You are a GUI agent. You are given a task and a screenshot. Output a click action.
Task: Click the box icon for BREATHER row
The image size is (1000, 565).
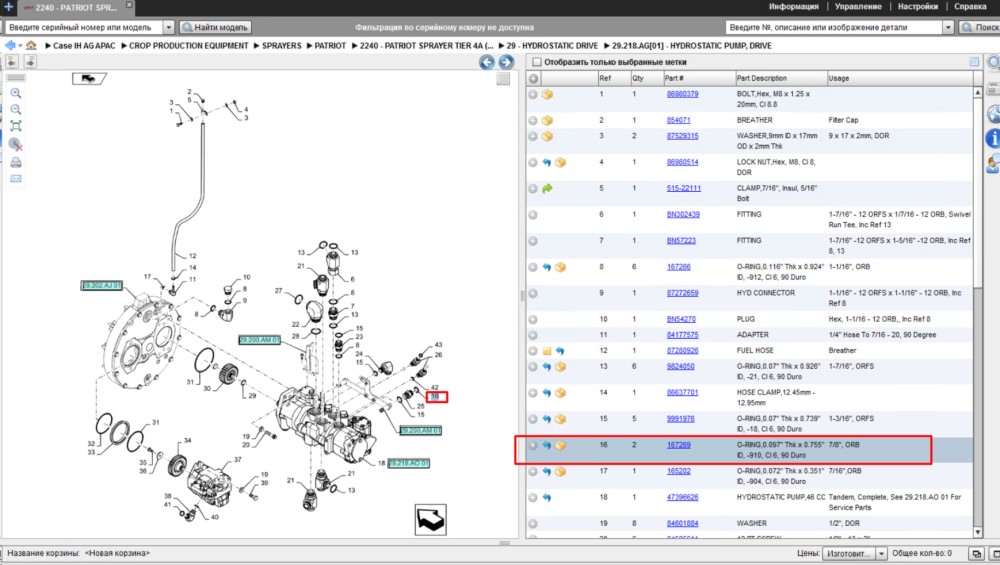547,121
